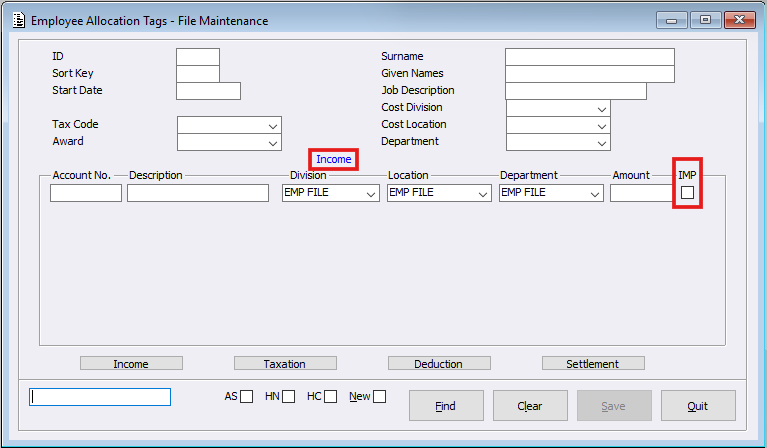767x448 pixels.
Task: Click into the Surname field
Action: pyautogui.click(x=589, y=57)
